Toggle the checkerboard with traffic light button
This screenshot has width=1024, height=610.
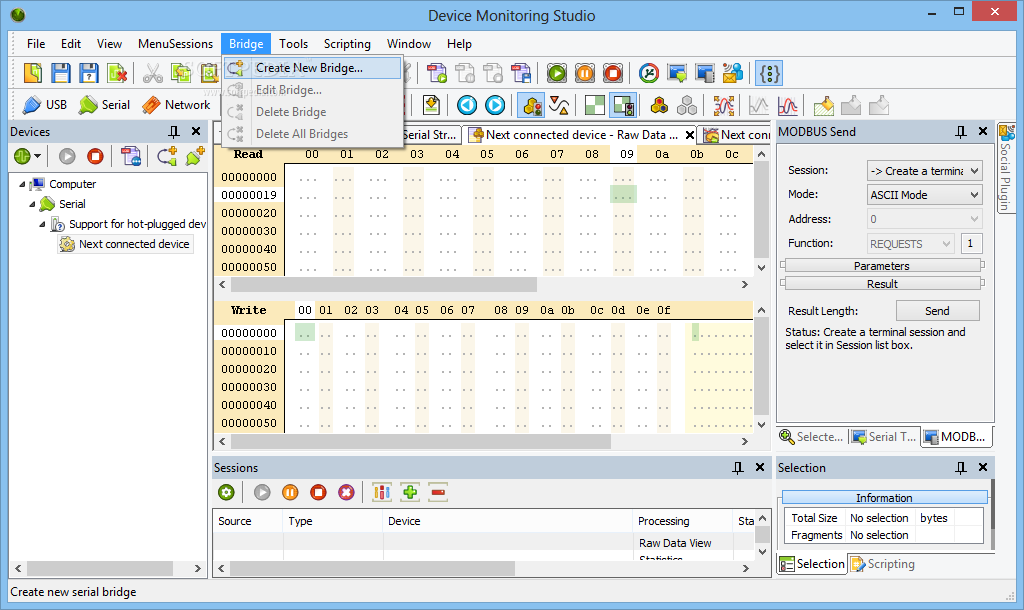pos(623,105)
